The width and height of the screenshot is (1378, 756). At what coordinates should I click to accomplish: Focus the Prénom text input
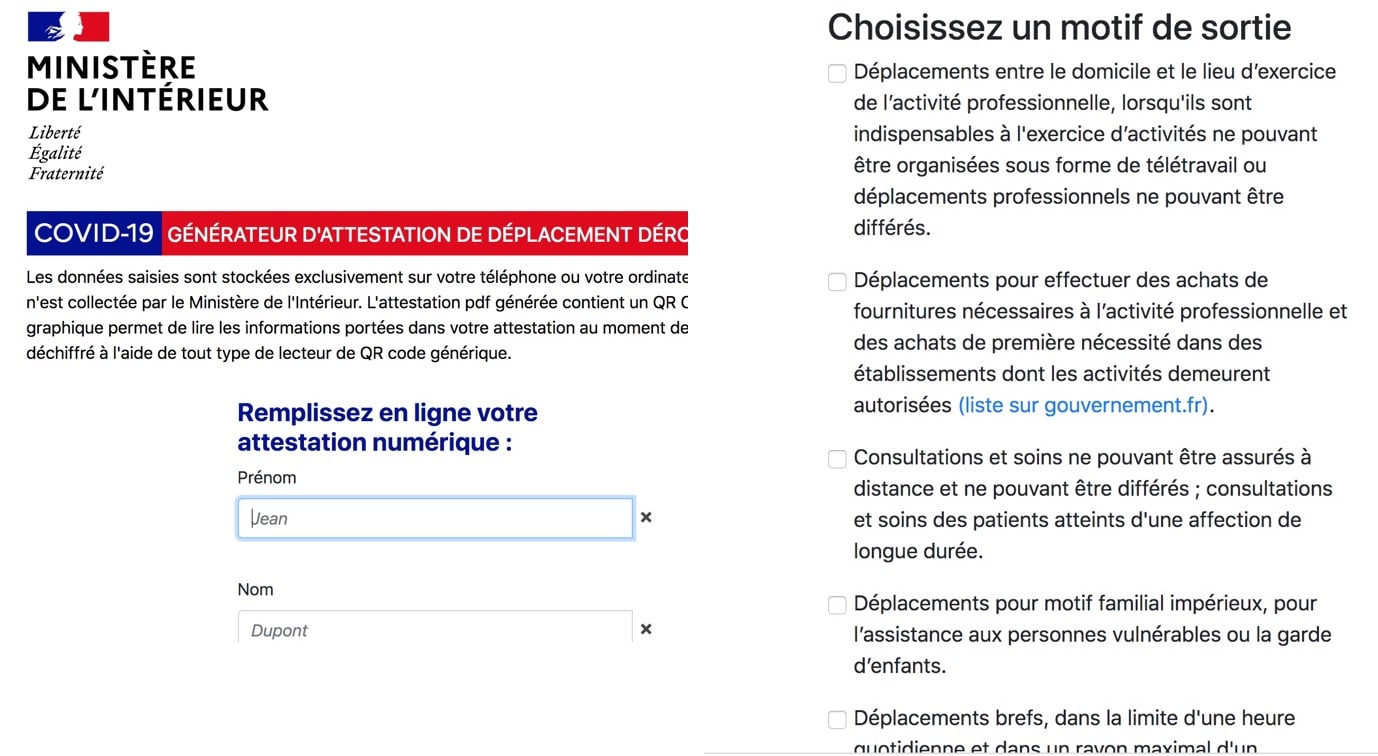435,518
